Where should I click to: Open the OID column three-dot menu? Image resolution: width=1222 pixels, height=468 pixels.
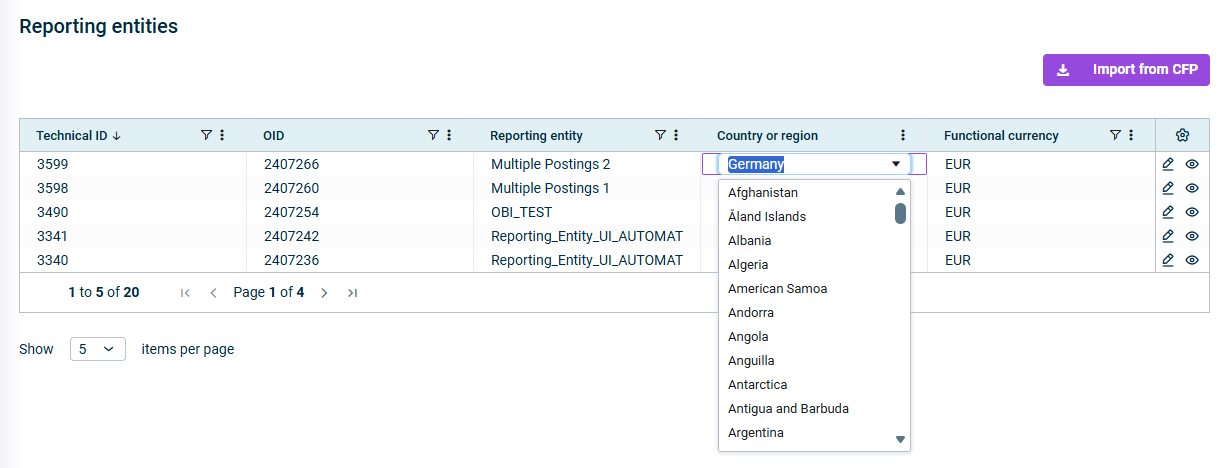(x=449, y=135)
